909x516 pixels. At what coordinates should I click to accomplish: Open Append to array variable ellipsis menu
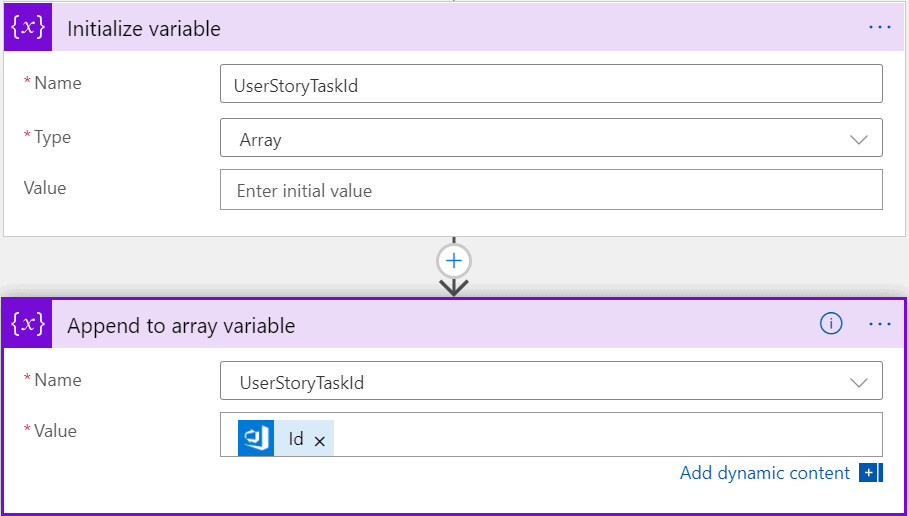[x=879, y=324]
